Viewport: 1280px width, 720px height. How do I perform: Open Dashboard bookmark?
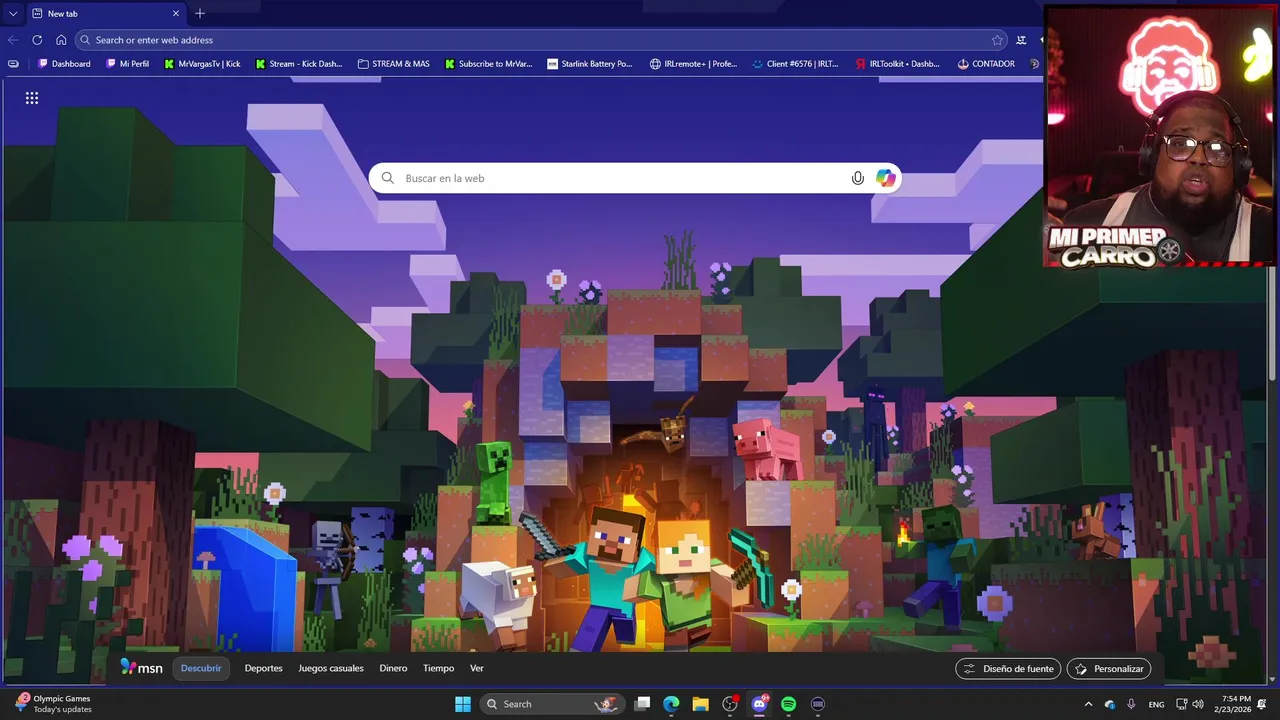pos(64,64)
